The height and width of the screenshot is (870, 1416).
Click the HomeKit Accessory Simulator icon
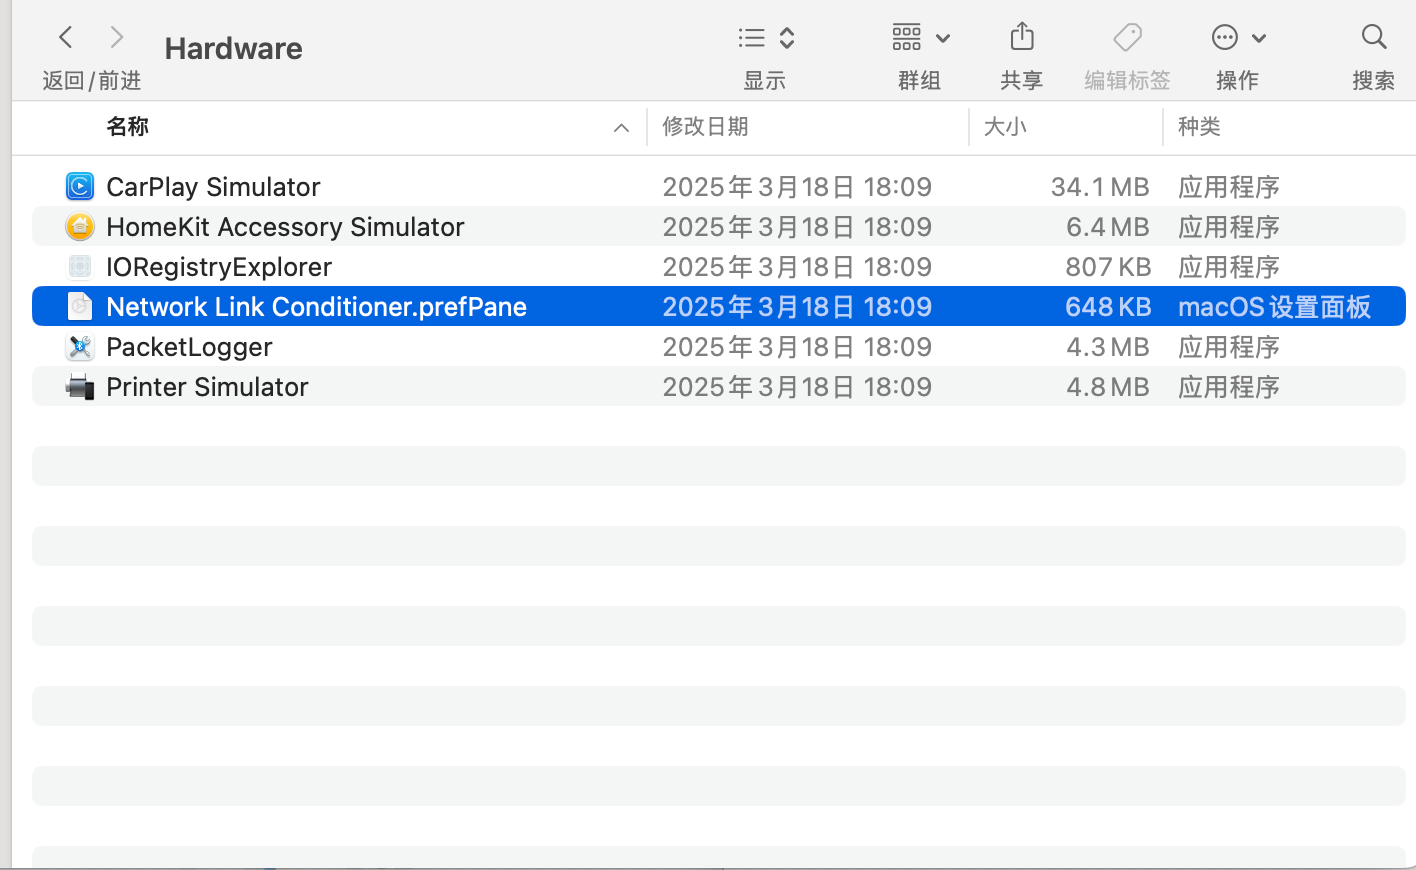coord(80,226)
